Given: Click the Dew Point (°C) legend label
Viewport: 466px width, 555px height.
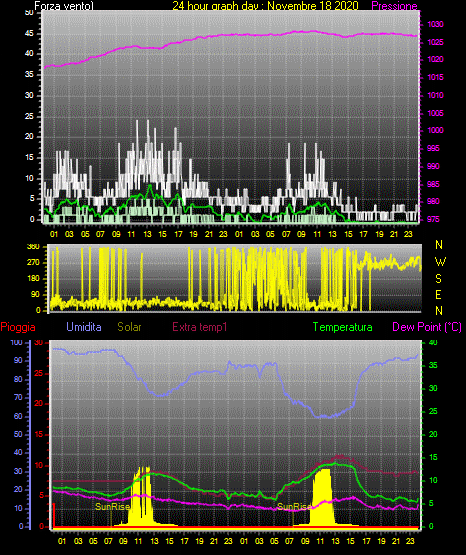Looking at the screenshot, I should [427, 327].
